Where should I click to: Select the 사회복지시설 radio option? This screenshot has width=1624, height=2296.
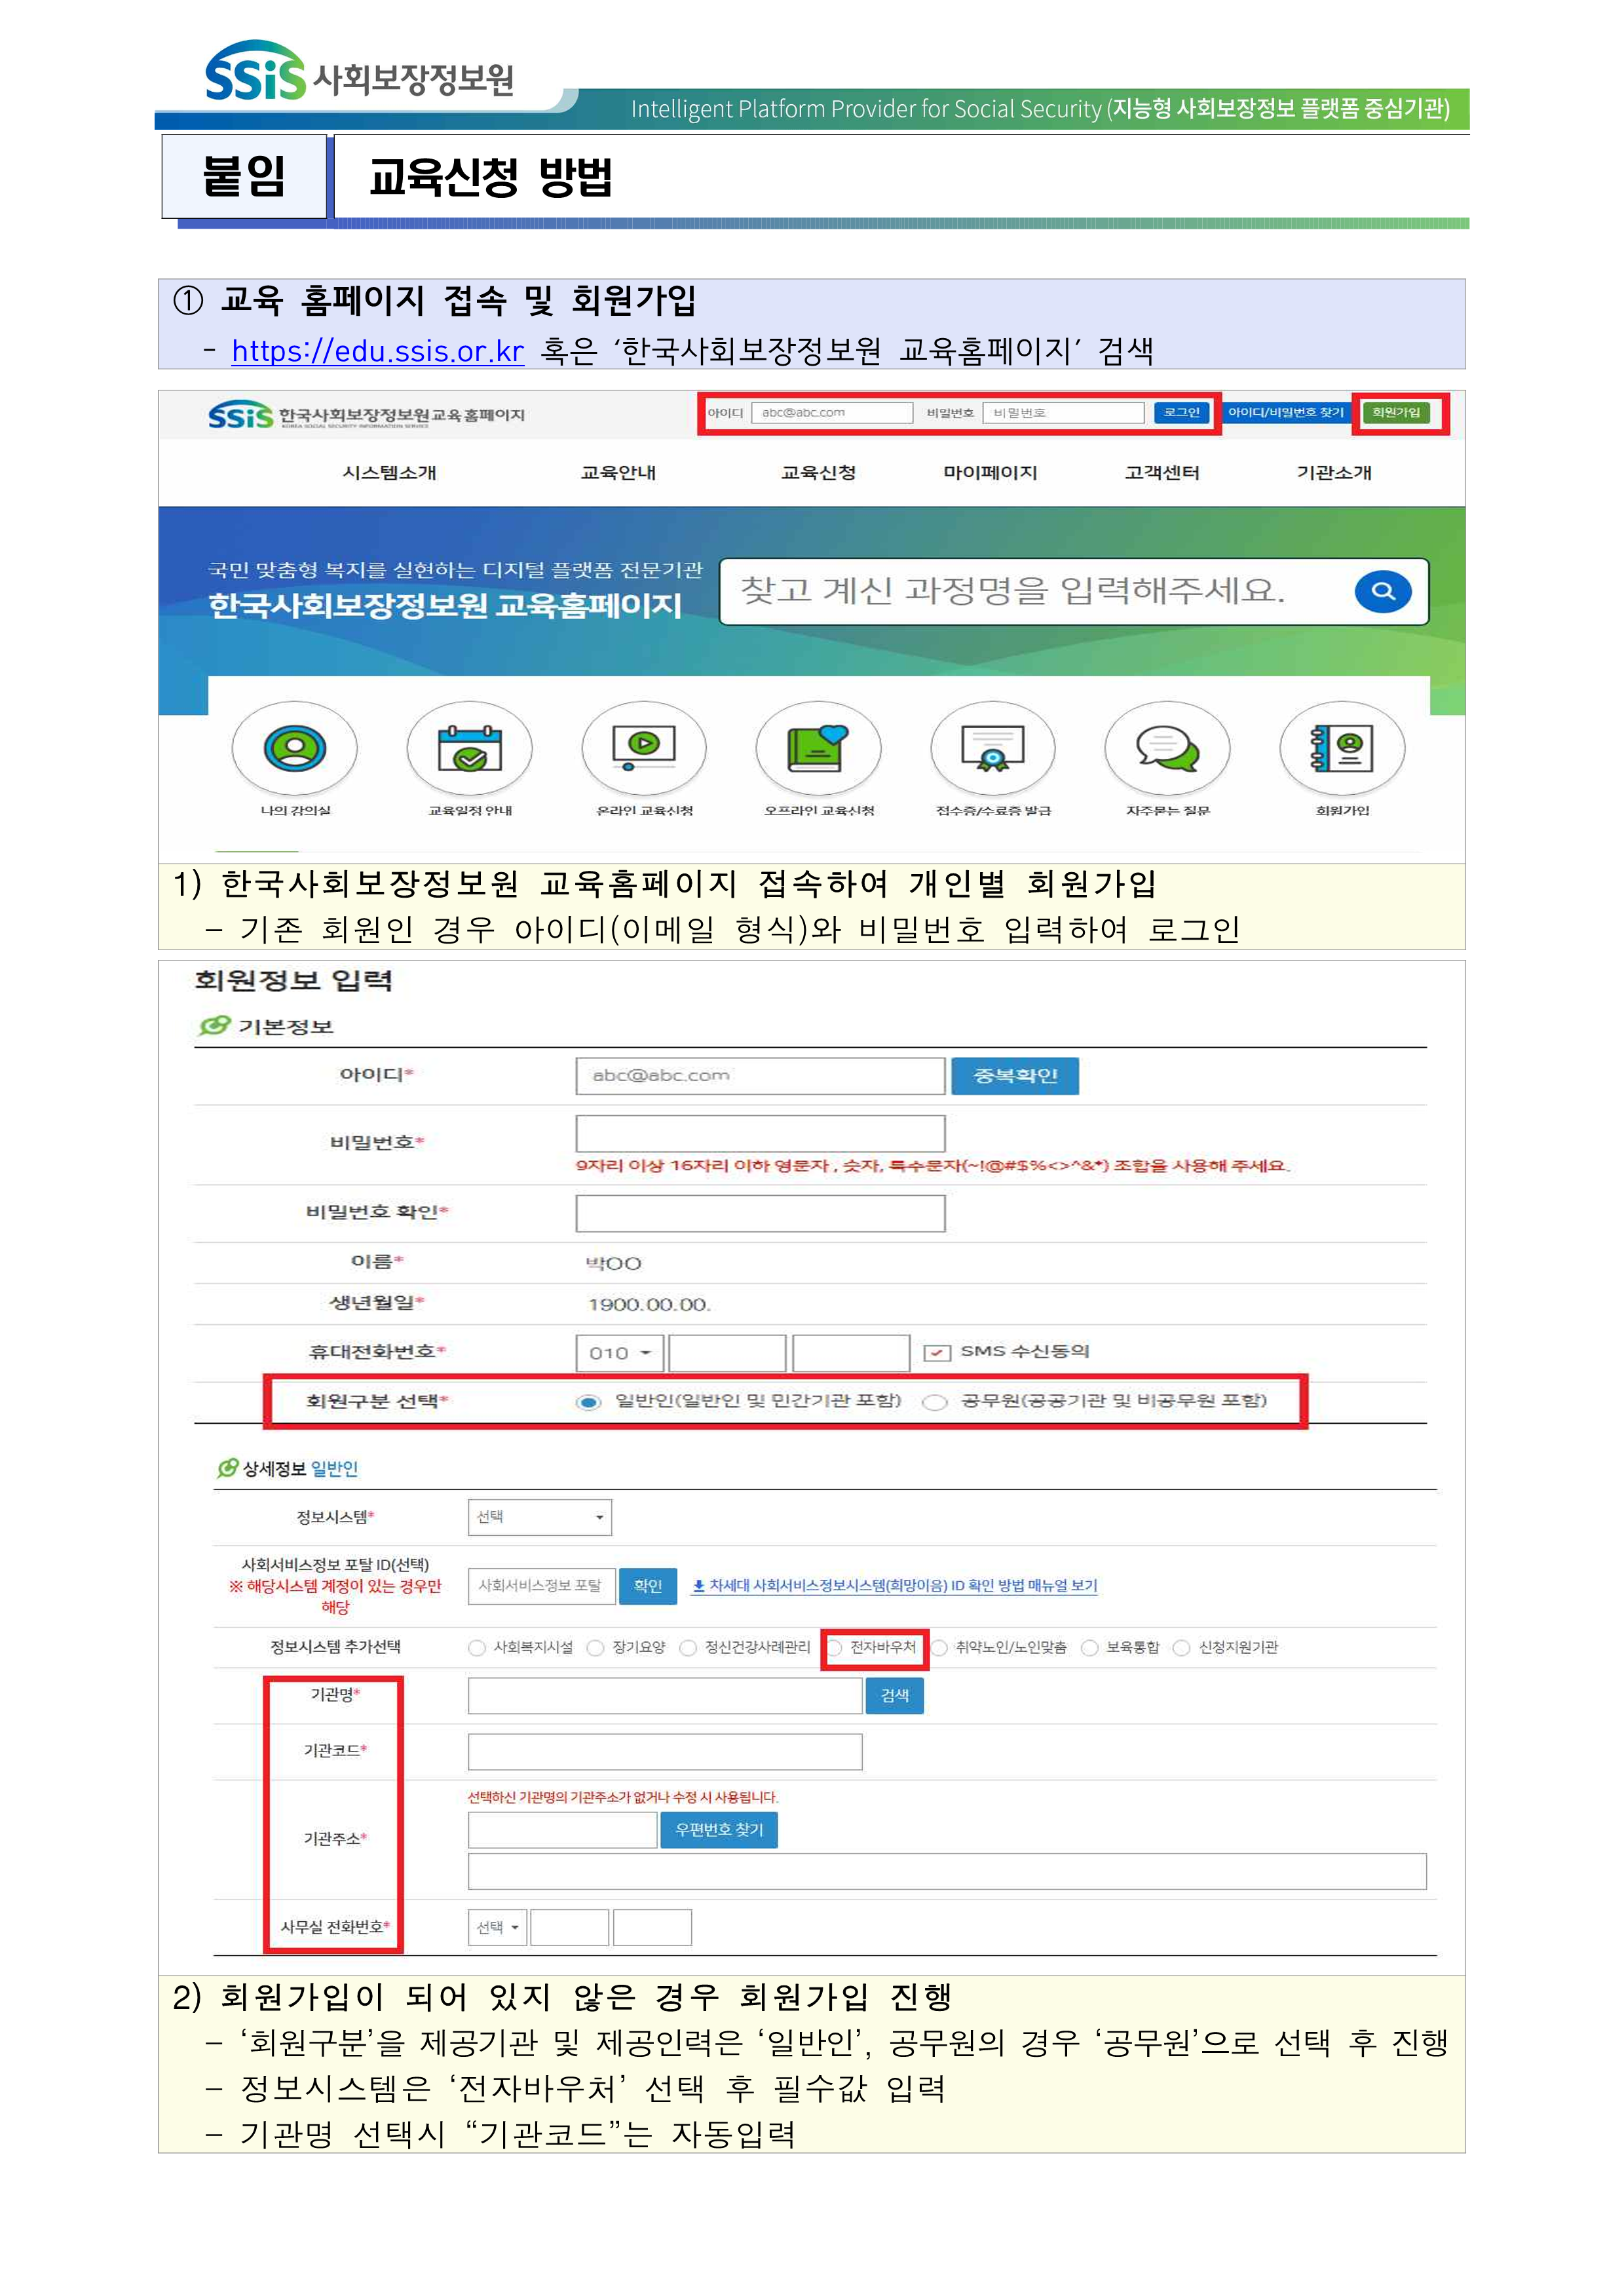tap(477, 1648)
